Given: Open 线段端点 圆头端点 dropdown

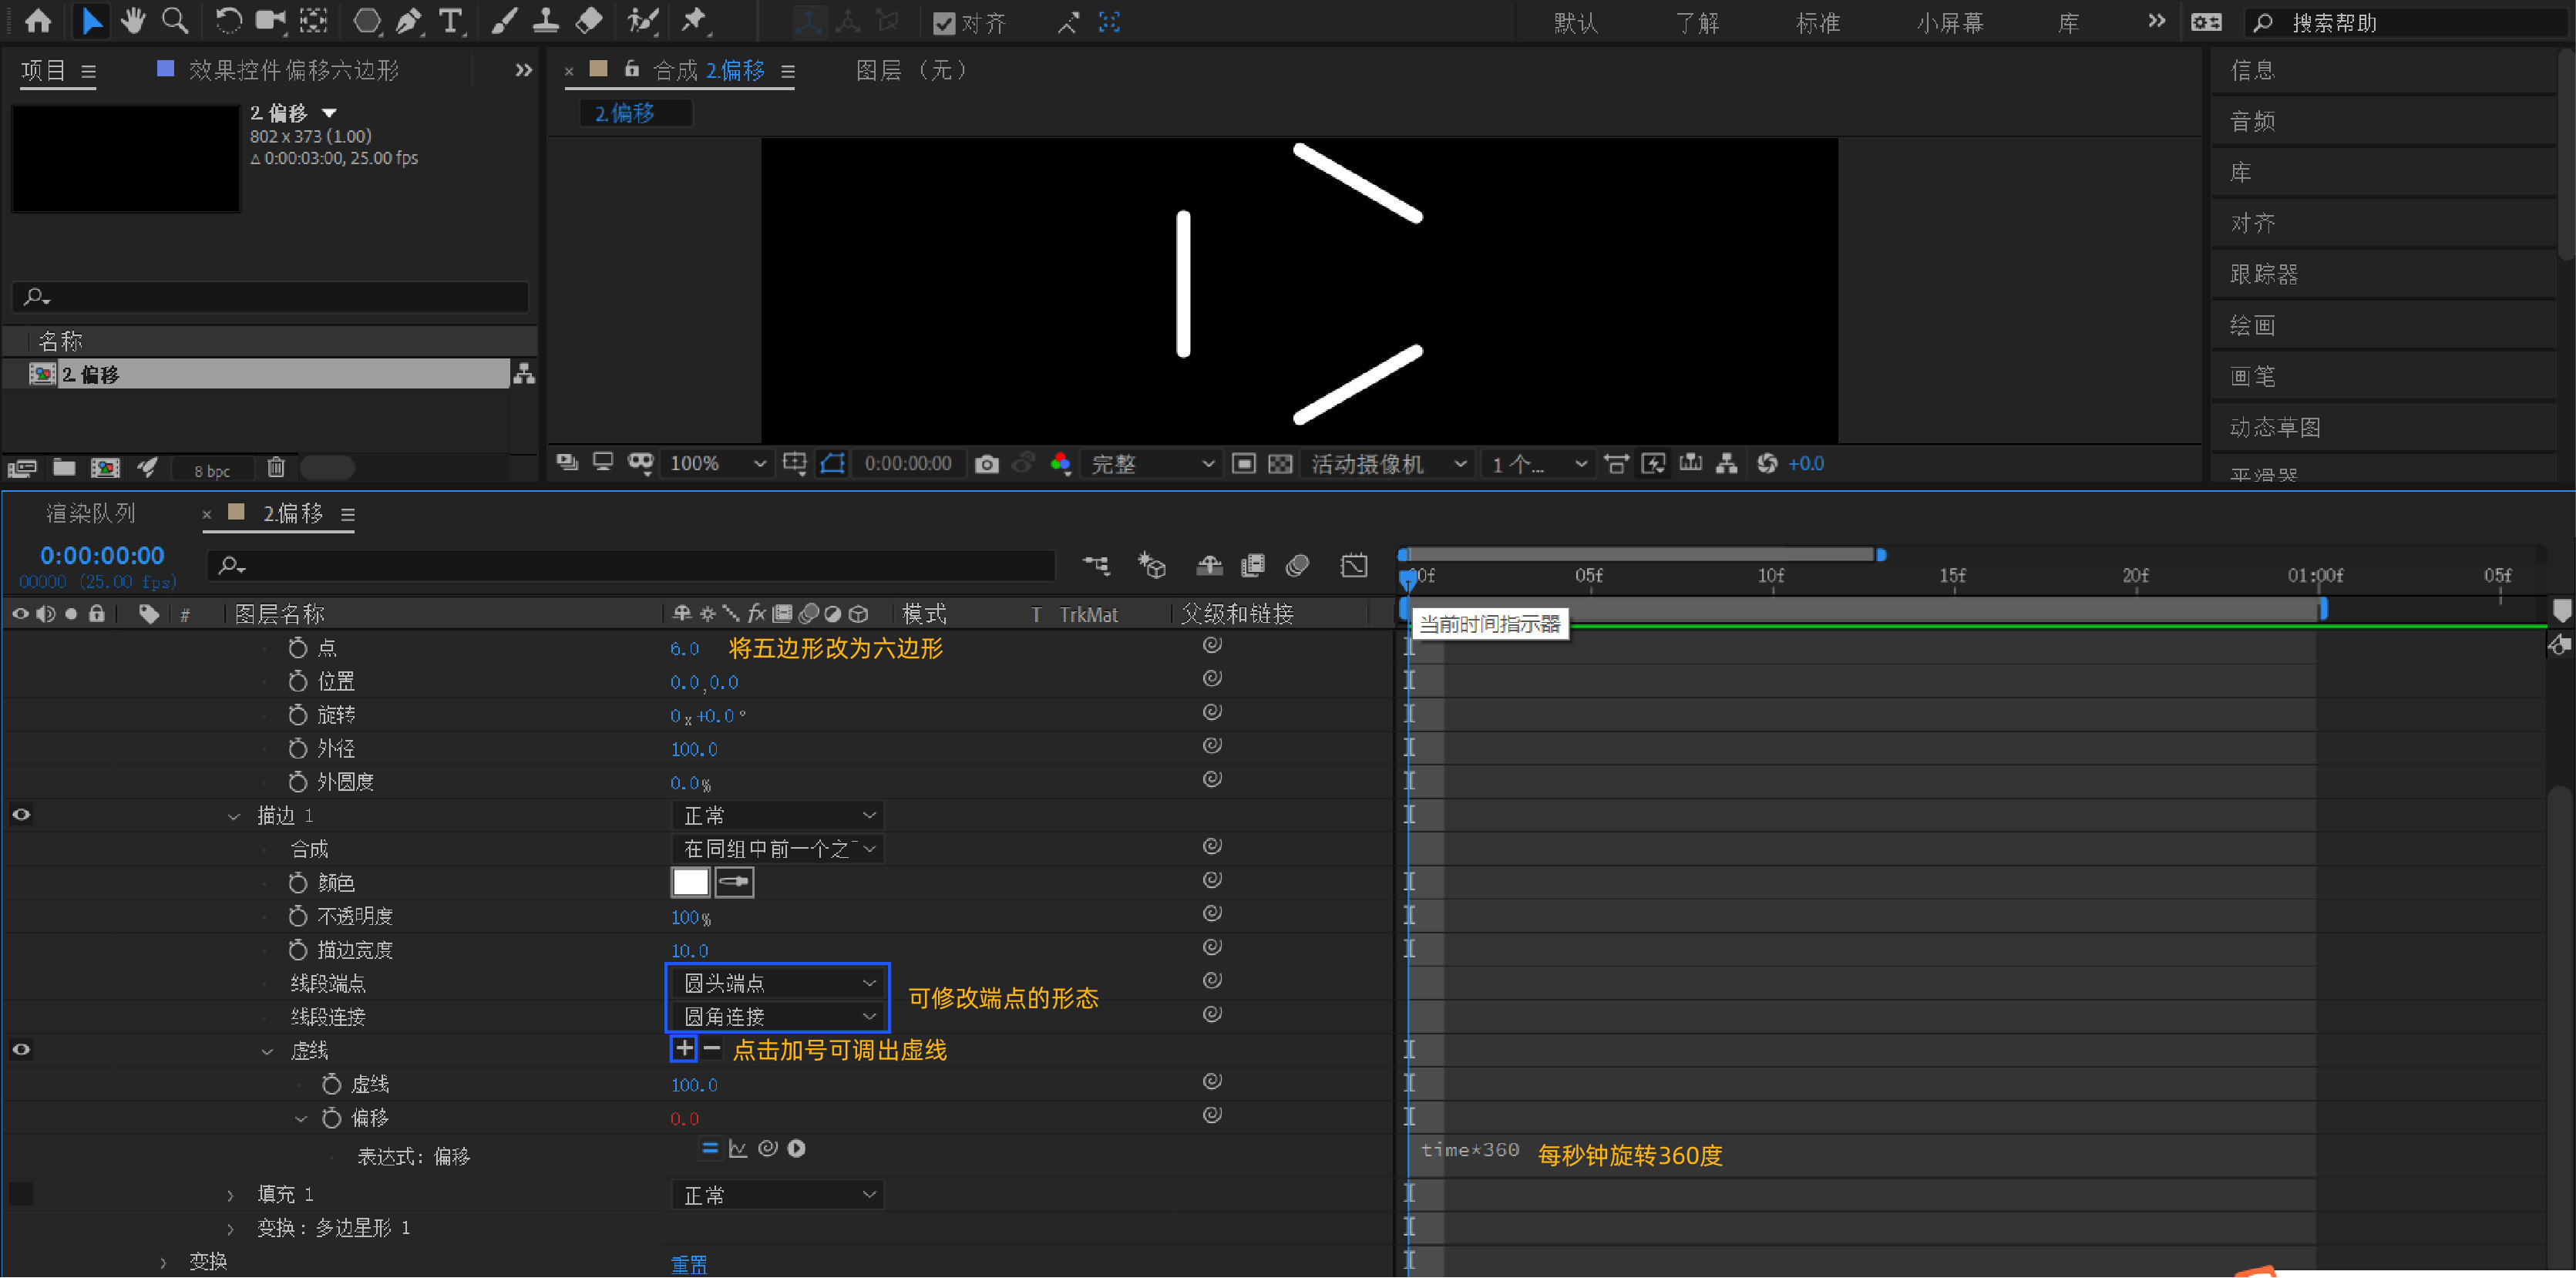Looking at the screenshot, I should click(x=777, y=983).
